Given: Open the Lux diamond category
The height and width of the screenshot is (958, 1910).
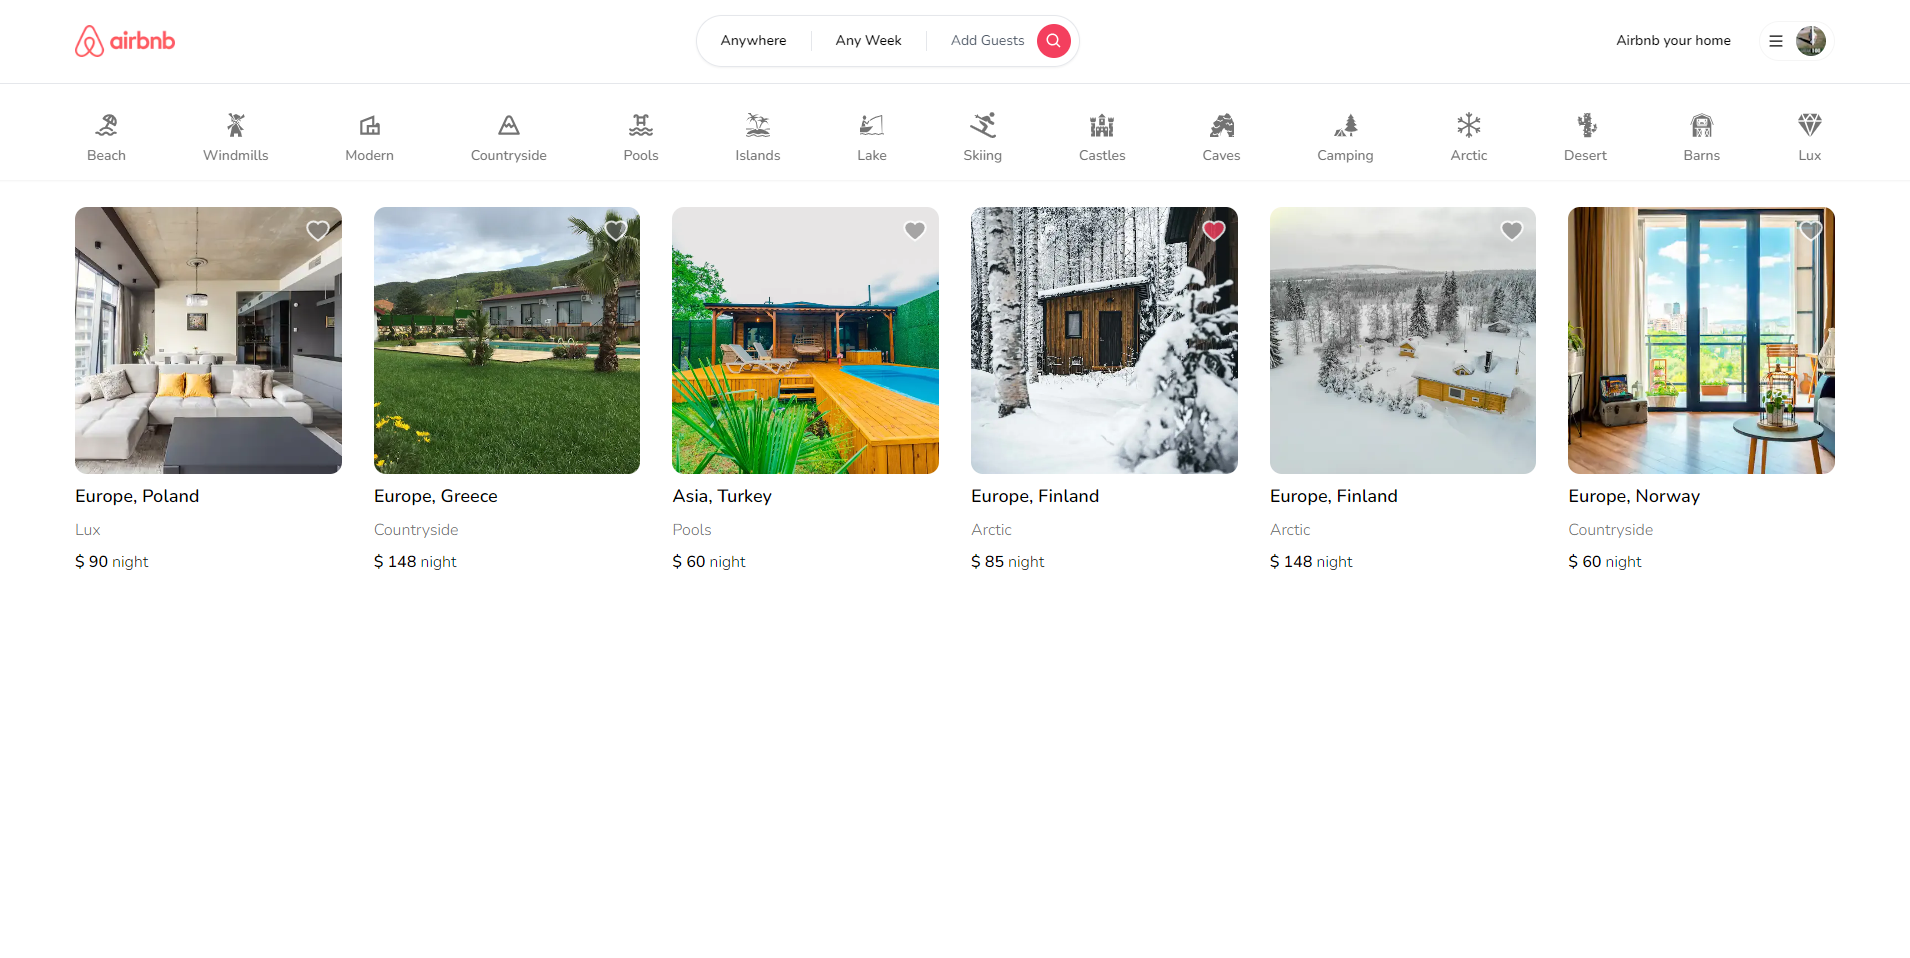Looking at the screenshot, I should 1809,126.
